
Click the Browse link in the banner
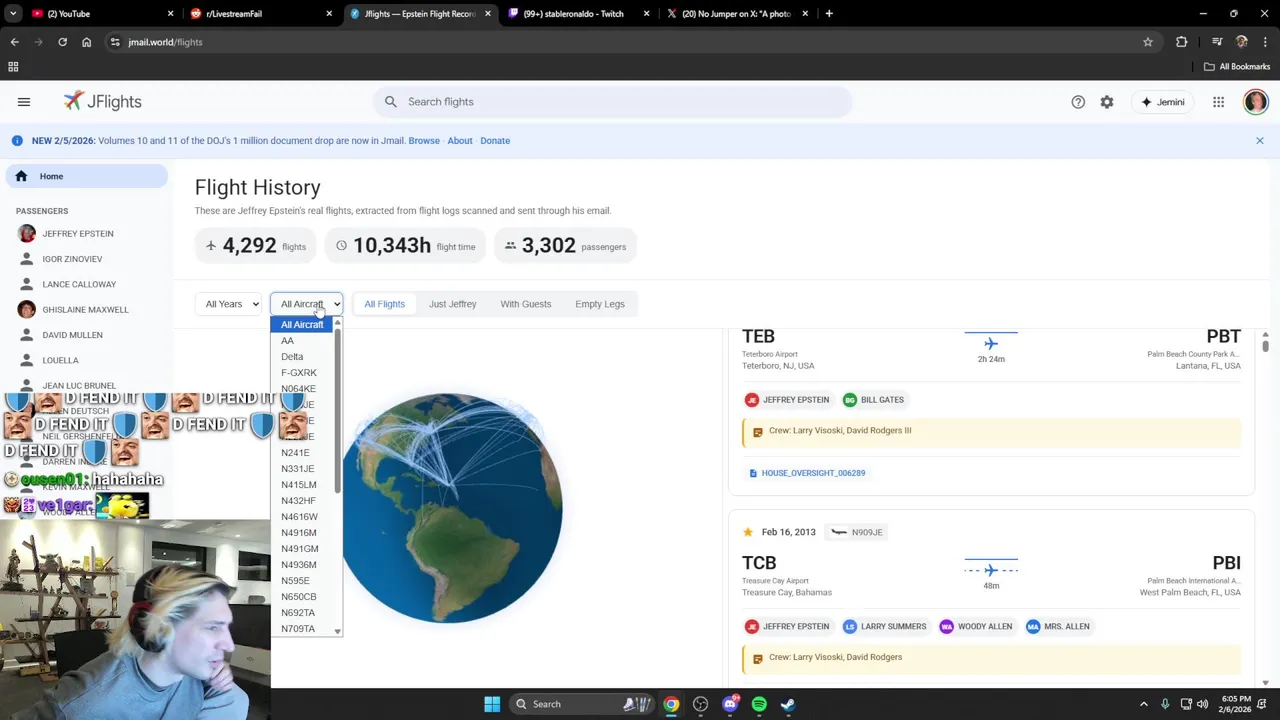pos(424,141)
